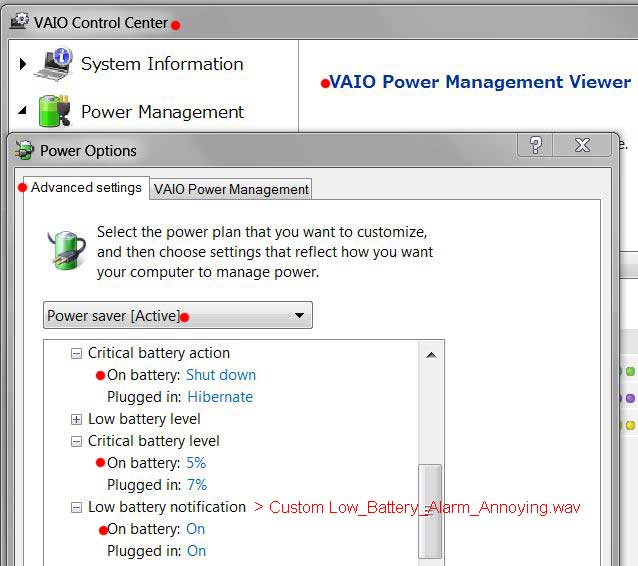The image size is (638, 566).
Task: Click the settings list scrollbar thumb
Action: (x=430, y=511)
